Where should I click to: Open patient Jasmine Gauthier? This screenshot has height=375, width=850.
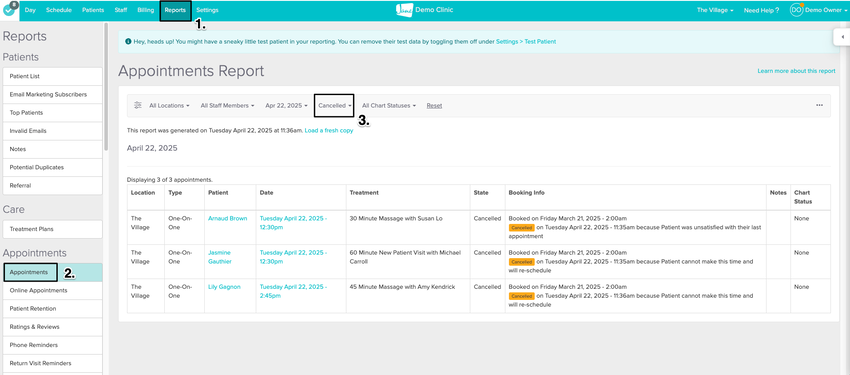(220, 257)
